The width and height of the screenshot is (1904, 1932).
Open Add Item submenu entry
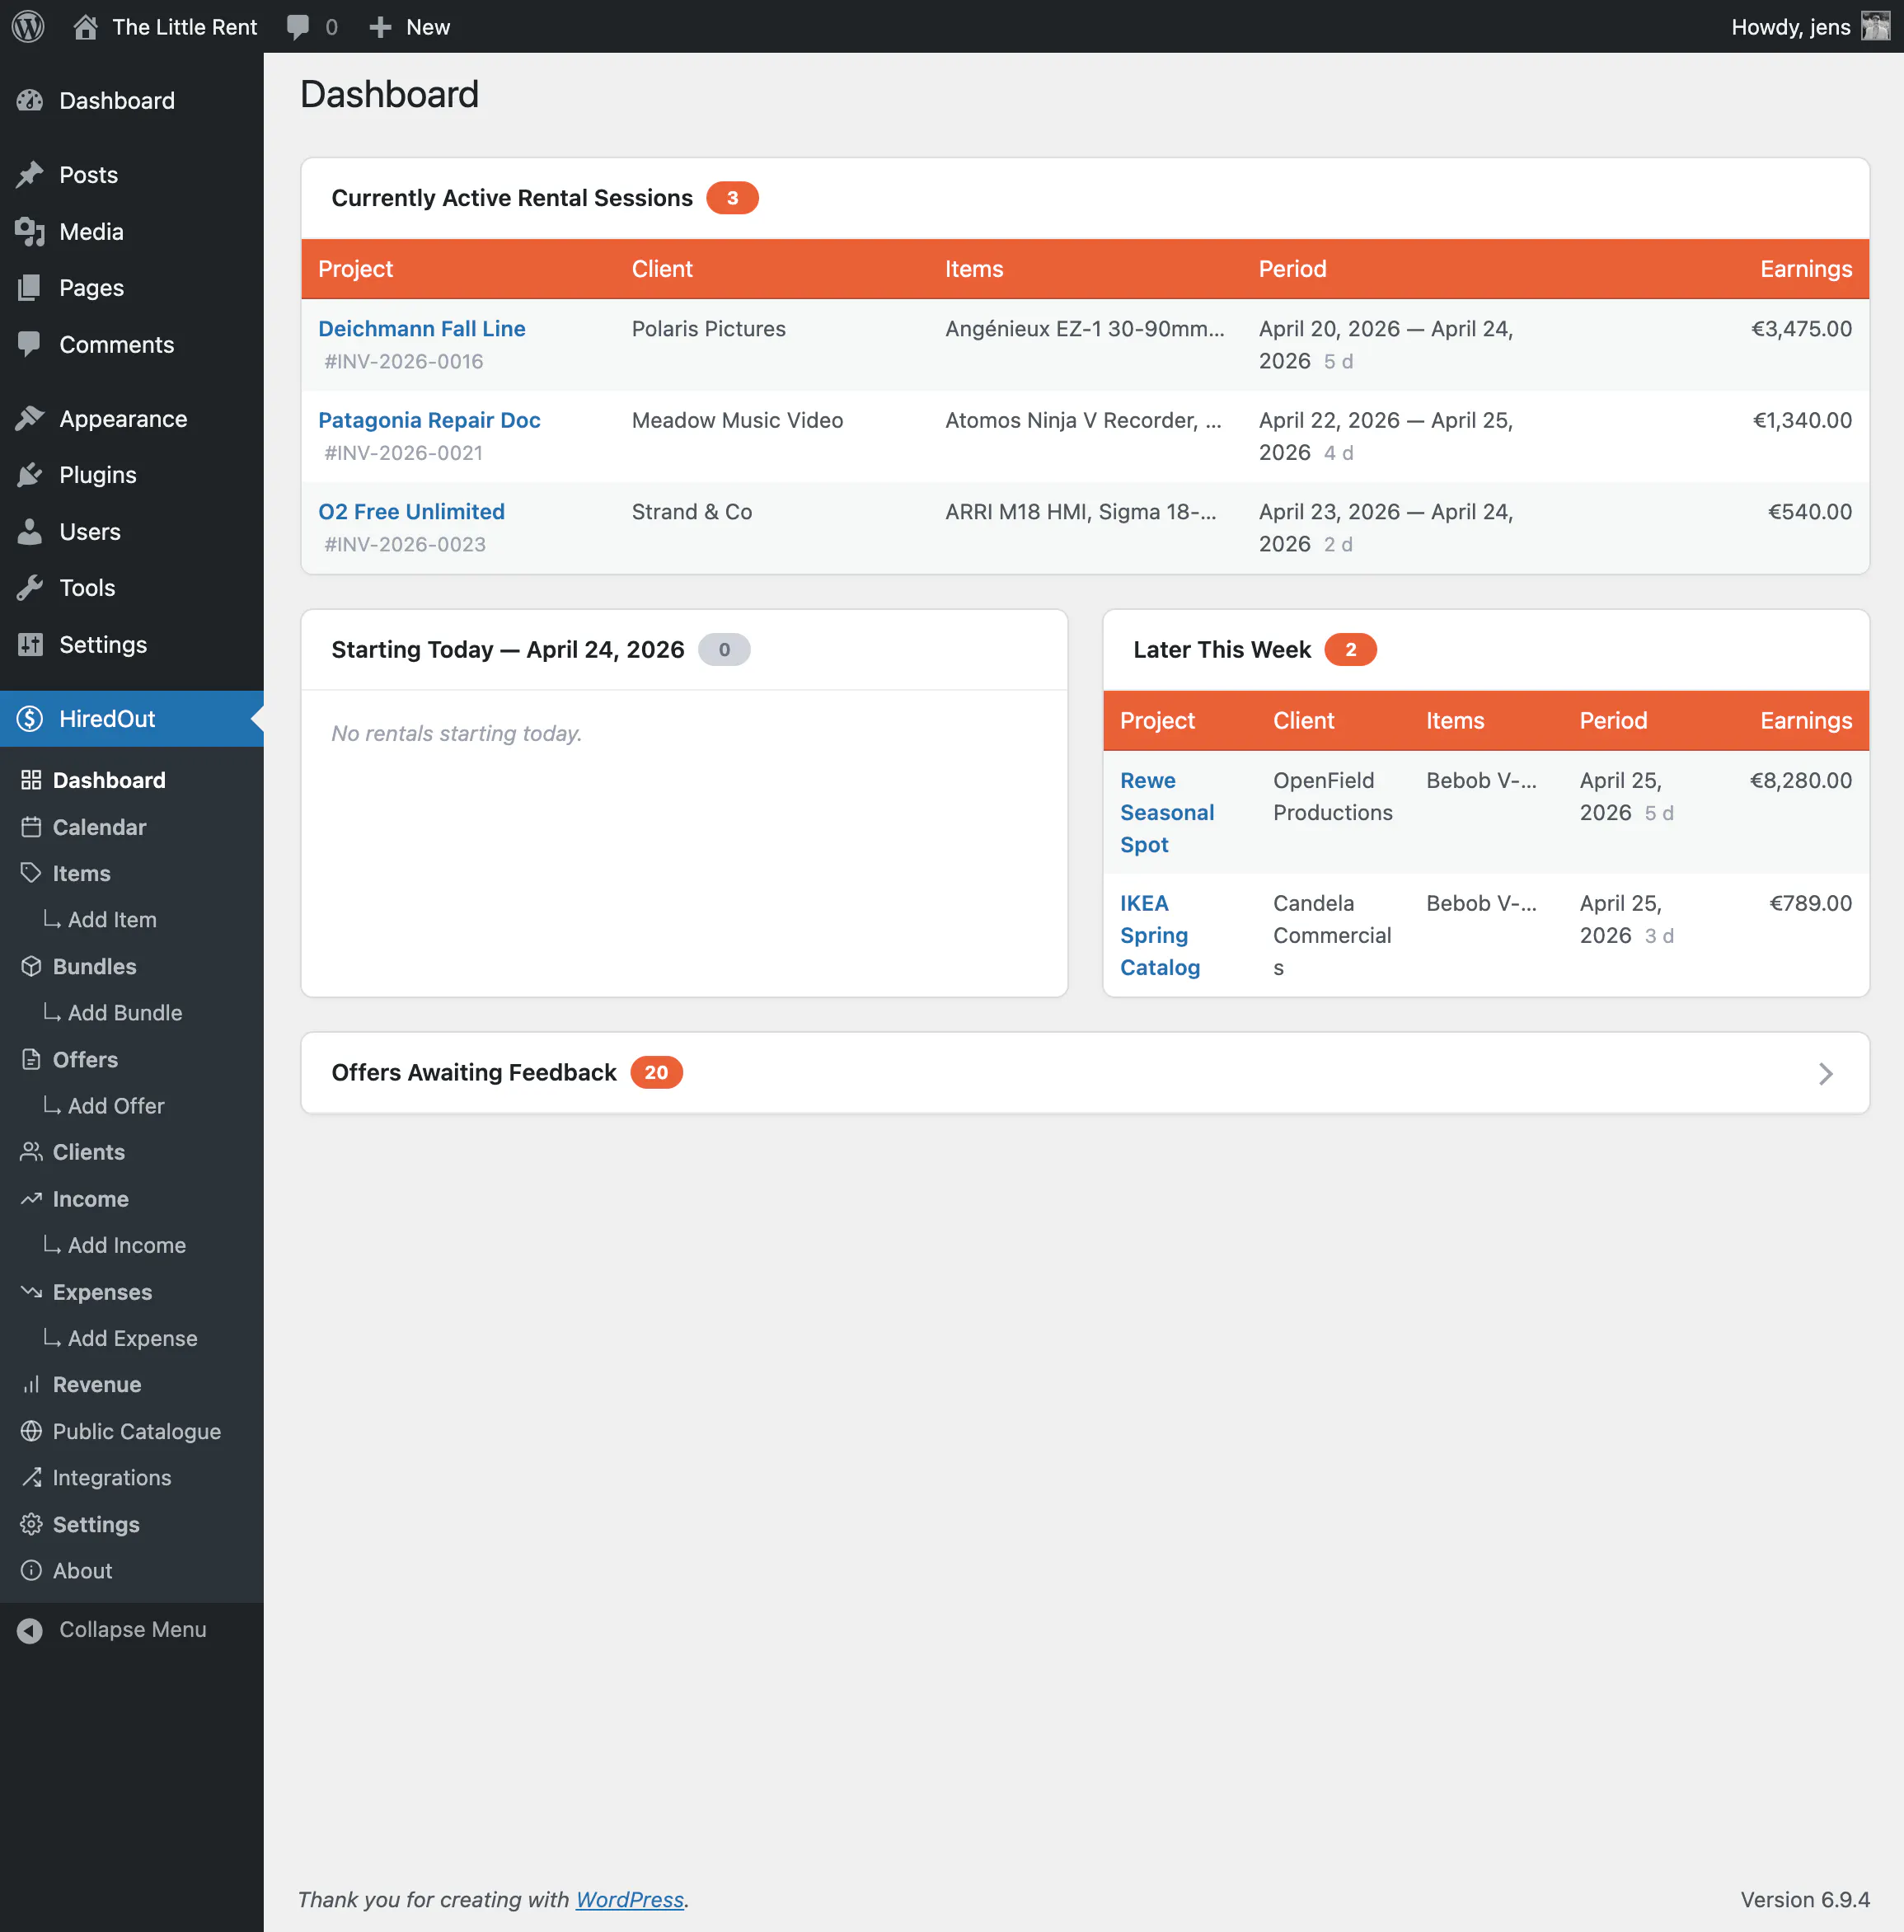click(112, 920)
